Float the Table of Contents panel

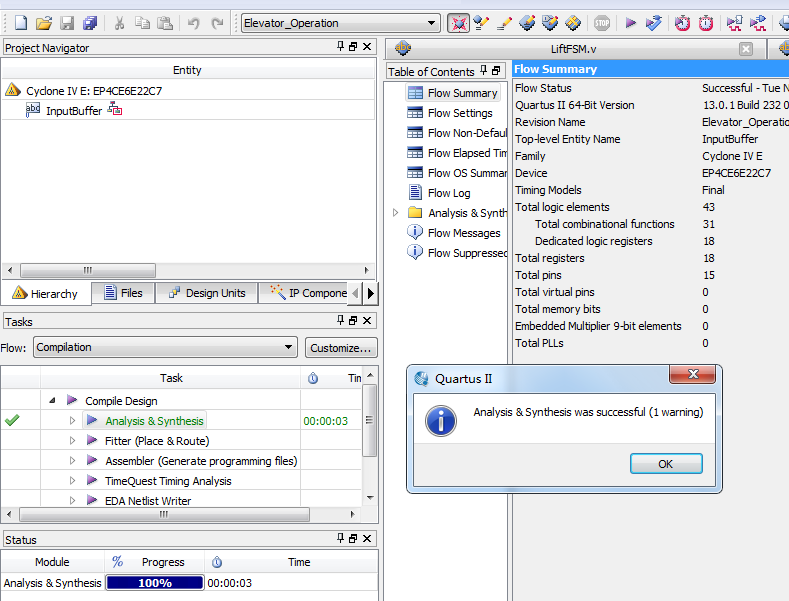pyautogui.click(x=496, y=70)
